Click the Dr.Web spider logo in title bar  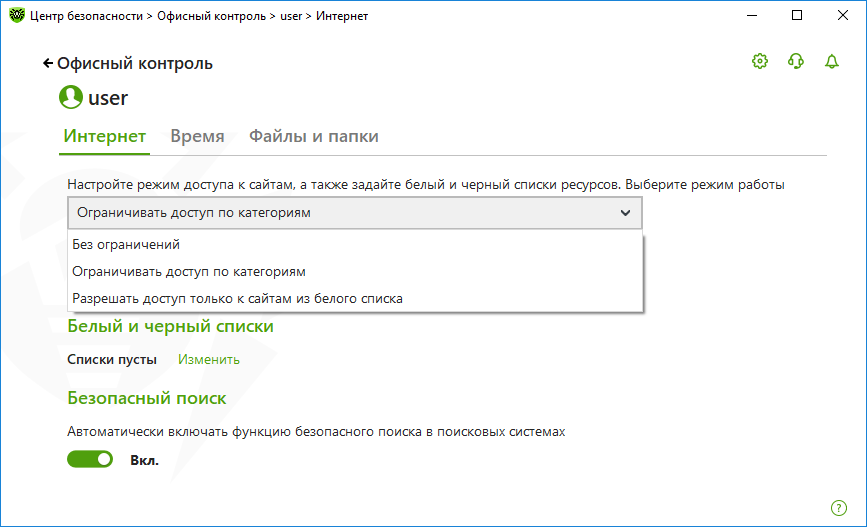17,15
